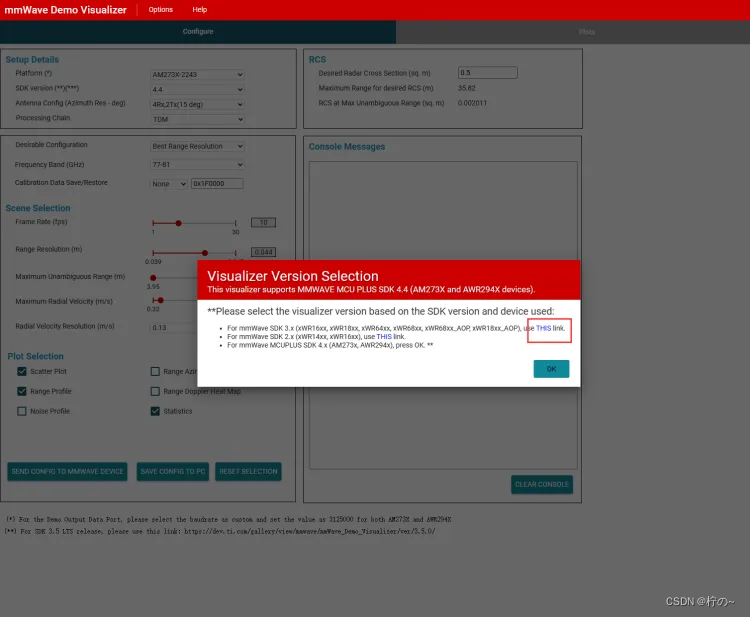
Task: Expand the Platform dropdown showing AM273X-2243
Action: tap(197, 75)
